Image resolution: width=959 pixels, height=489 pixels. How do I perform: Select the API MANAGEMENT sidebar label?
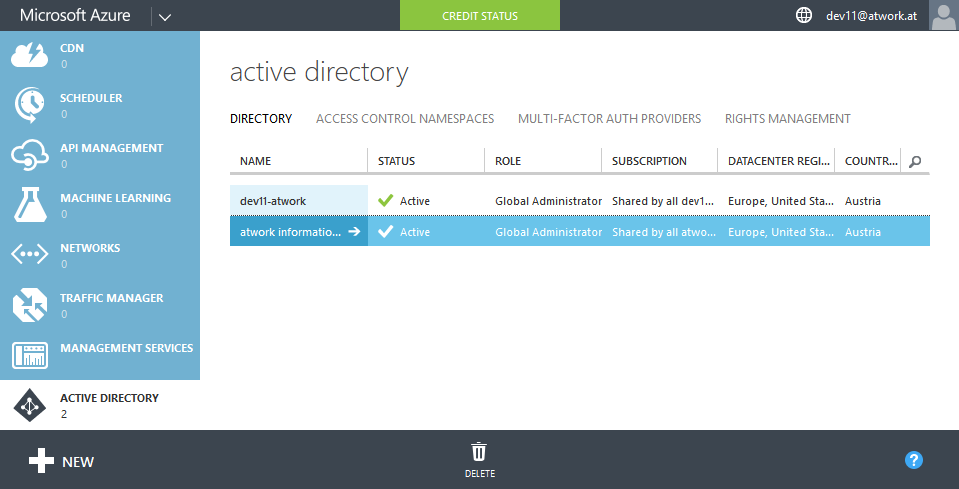click(x=112, y=148)
